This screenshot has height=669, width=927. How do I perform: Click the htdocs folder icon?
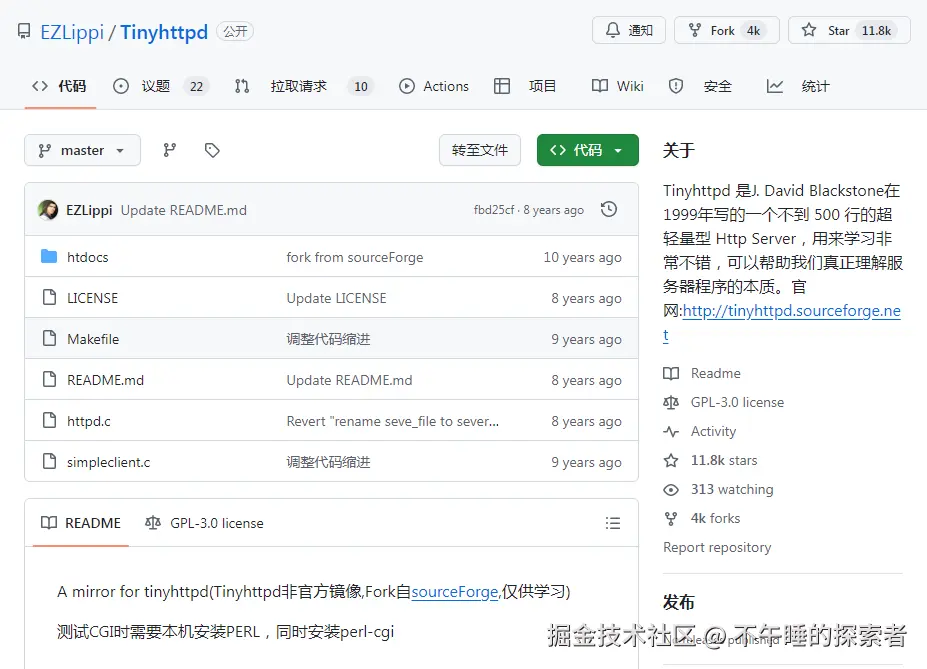coord(49,256)
